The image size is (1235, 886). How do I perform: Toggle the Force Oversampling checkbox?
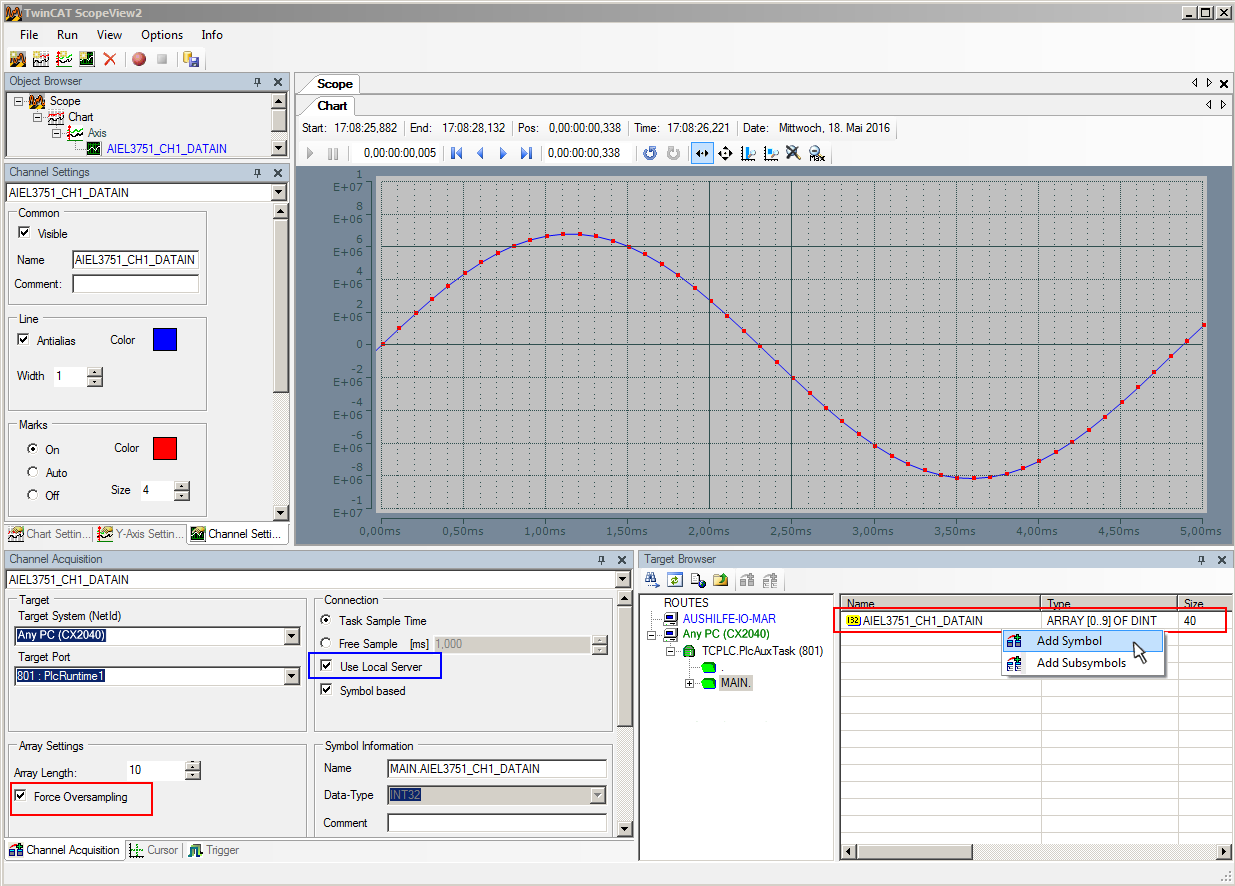pos(20,796)
